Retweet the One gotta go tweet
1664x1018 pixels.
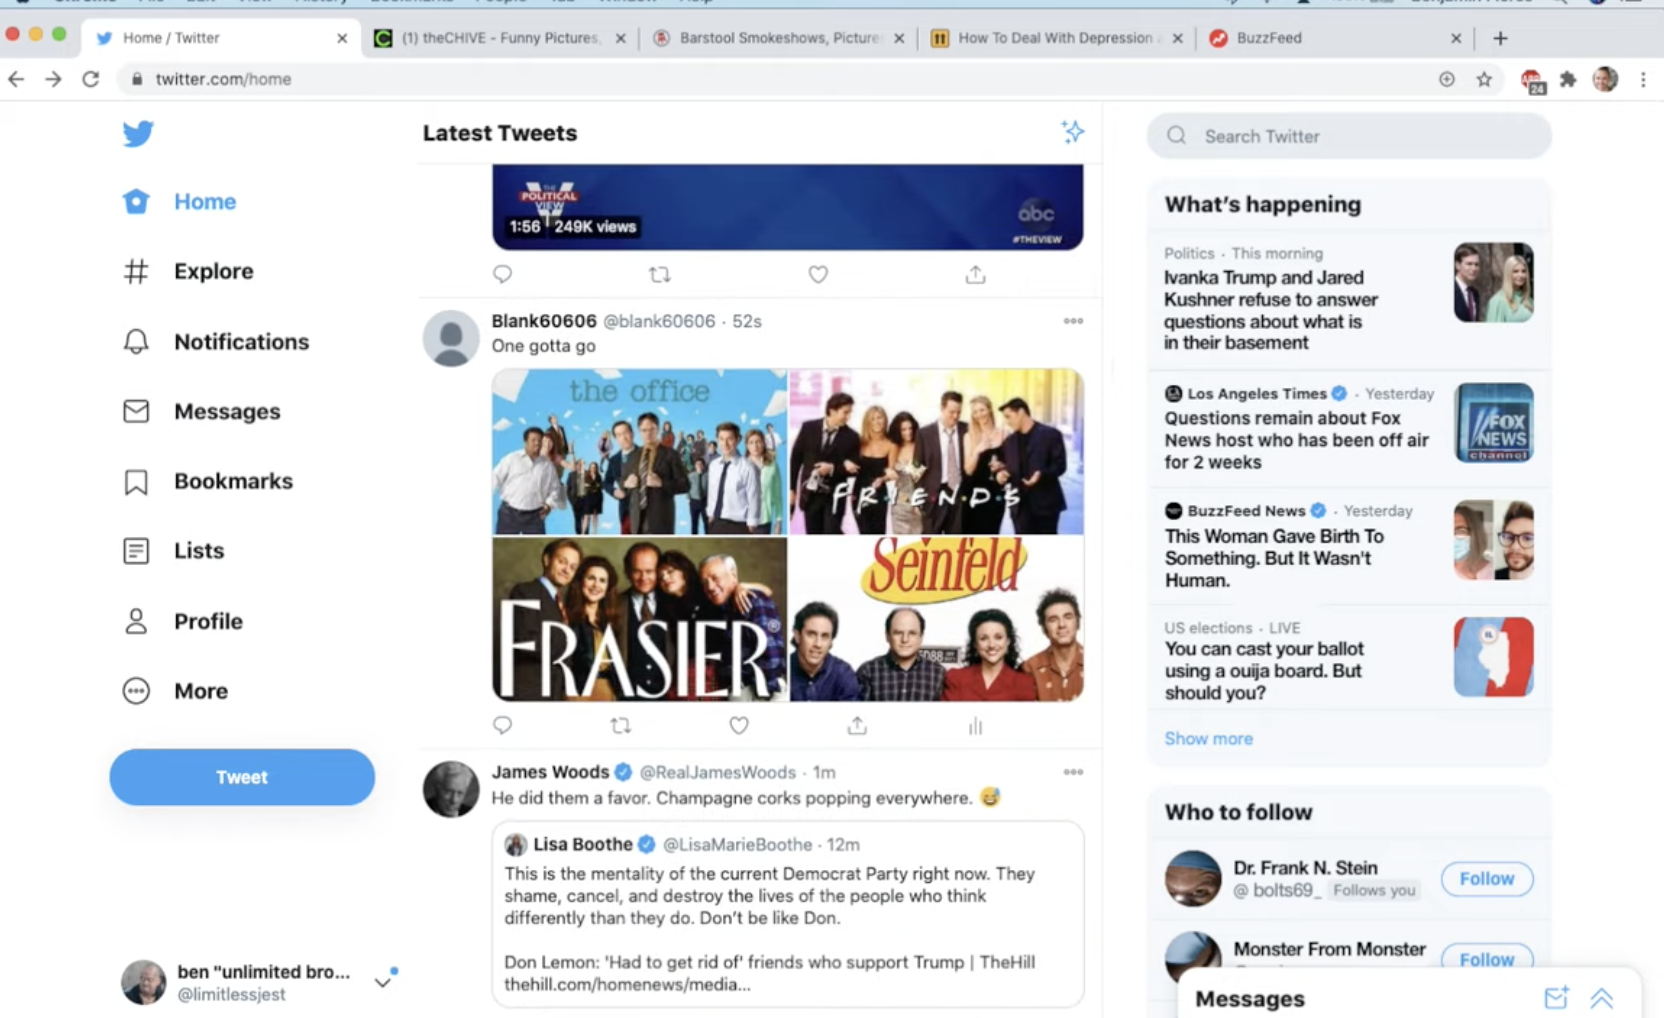tap(621, 725)
